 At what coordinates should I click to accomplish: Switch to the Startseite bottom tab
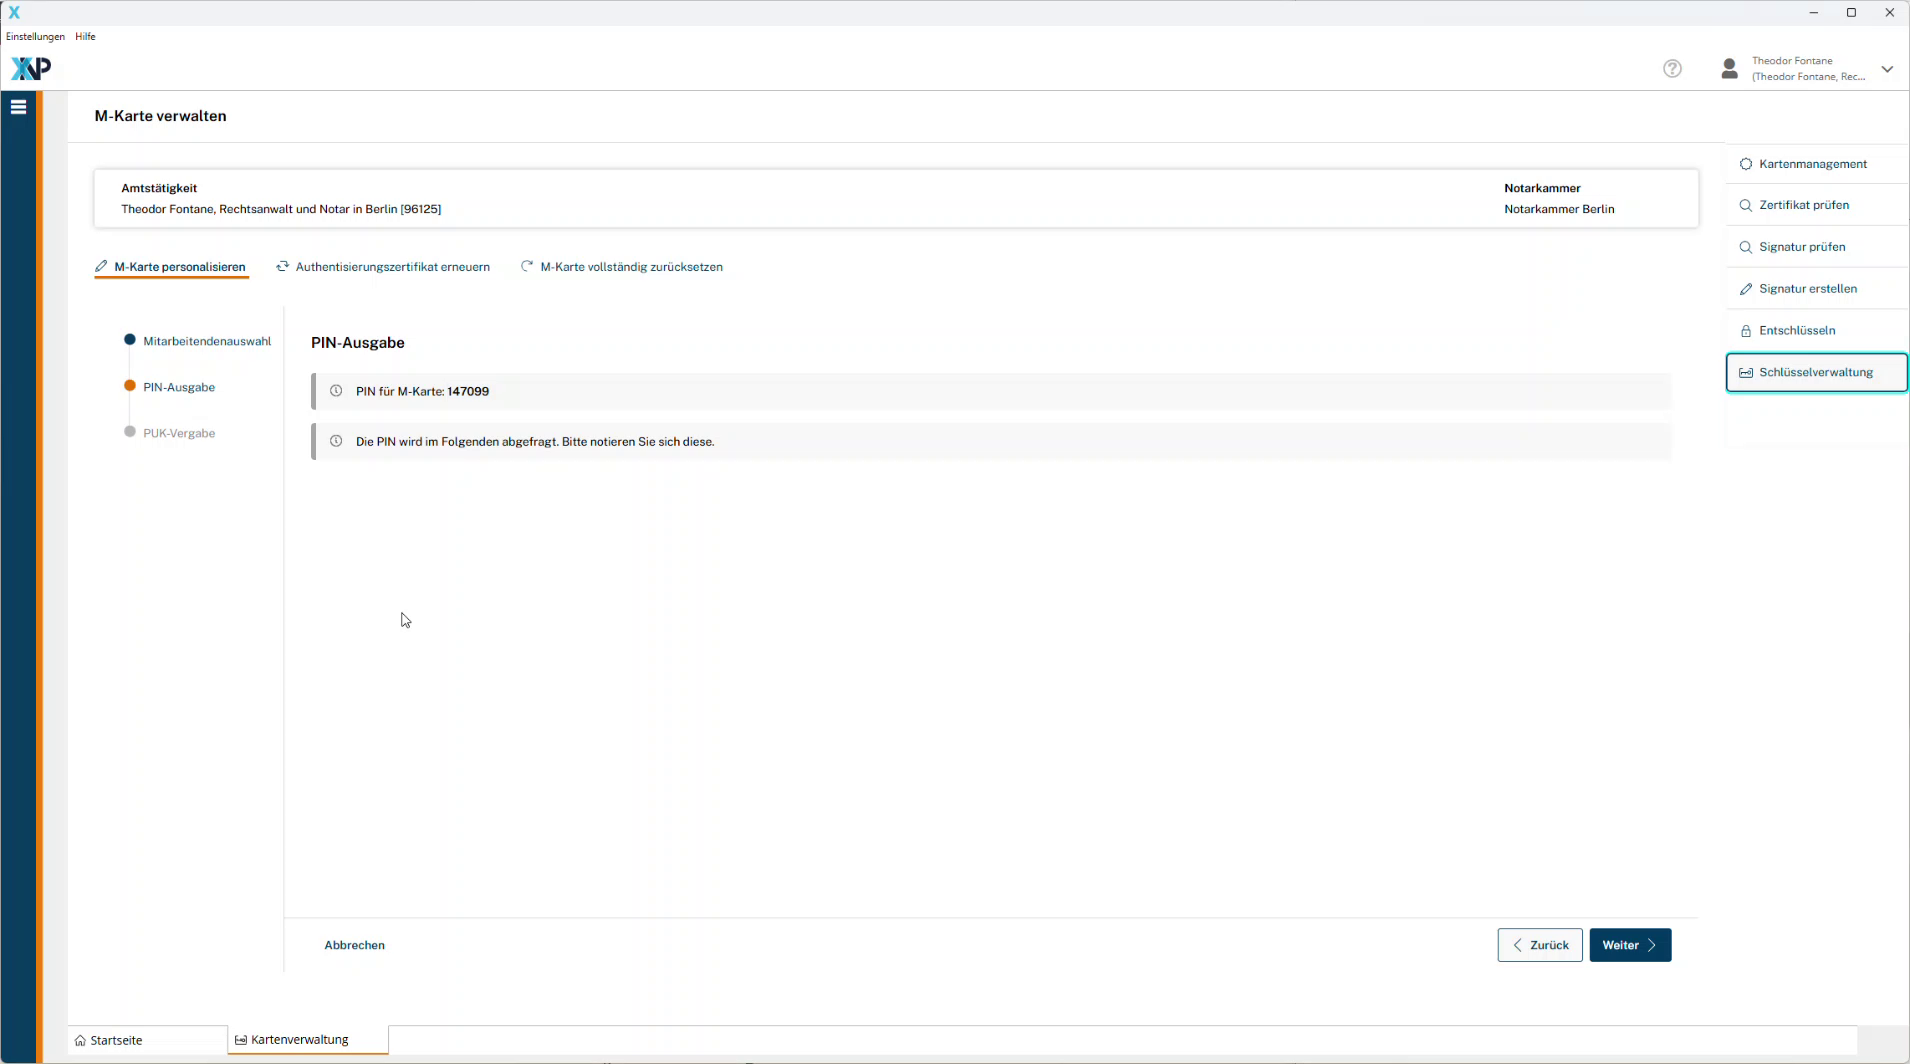pyautogui.click(x=115, y=1040)
